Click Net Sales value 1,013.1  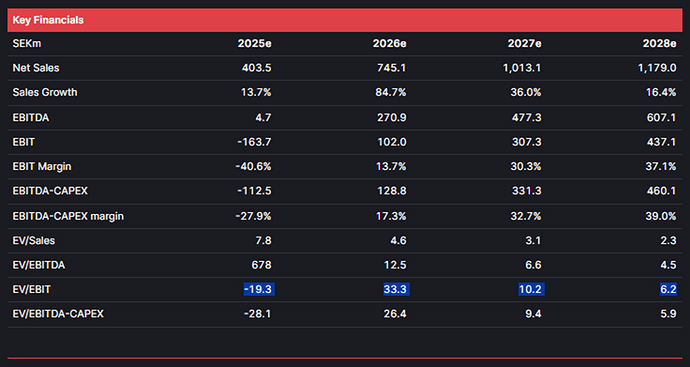pyautogui.click(x=522, y=68)
